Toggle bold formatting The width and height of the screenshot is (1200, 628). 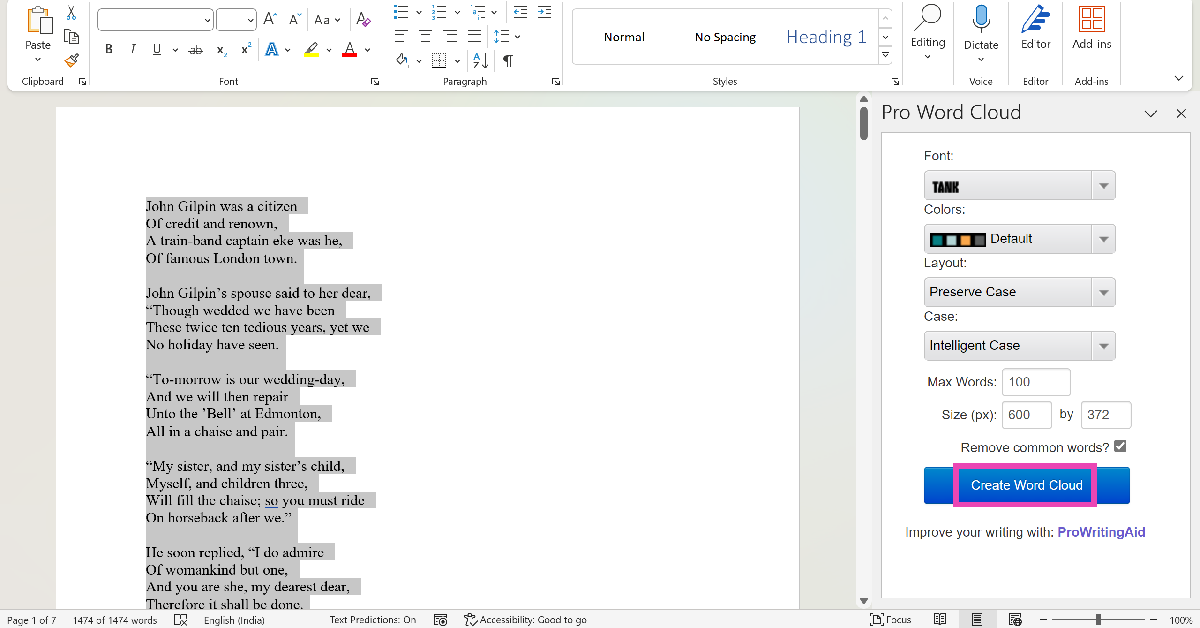[108, 50]
